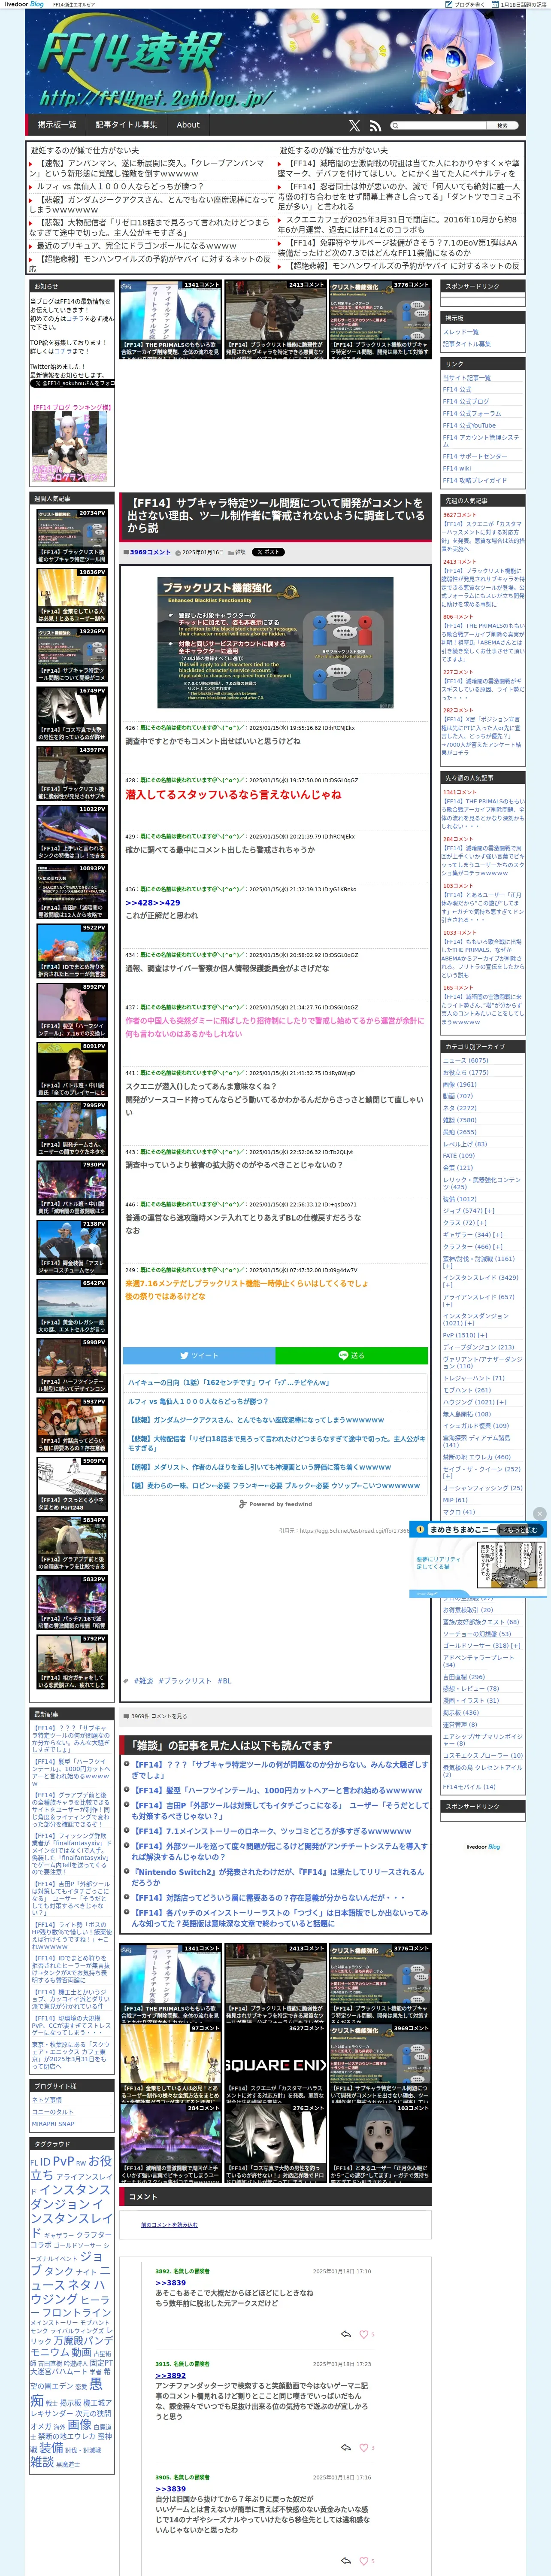Open the ニュース (6075) category
This screenshot has height=2576, width=551.
[x=466, y=1061]
